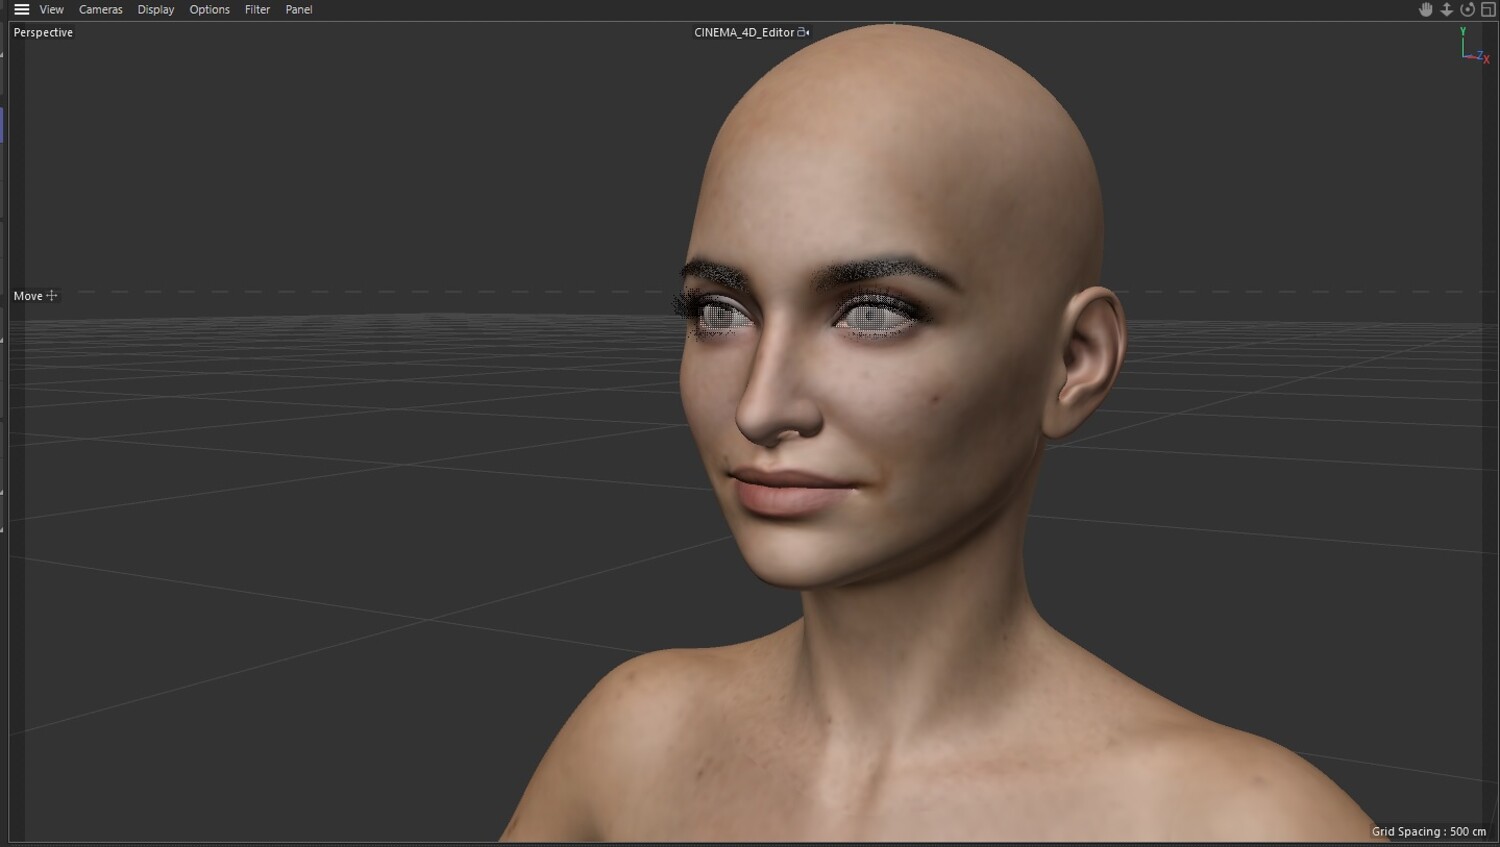Open the View menu

click(x=51, y=9)
